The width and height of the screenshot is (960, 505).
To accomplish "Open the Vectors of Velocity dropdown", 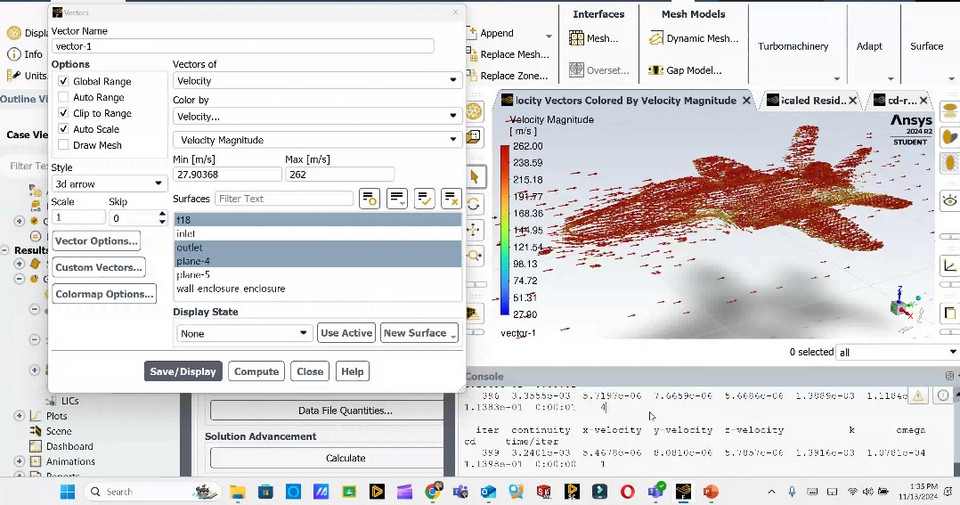I will (317, 81).
